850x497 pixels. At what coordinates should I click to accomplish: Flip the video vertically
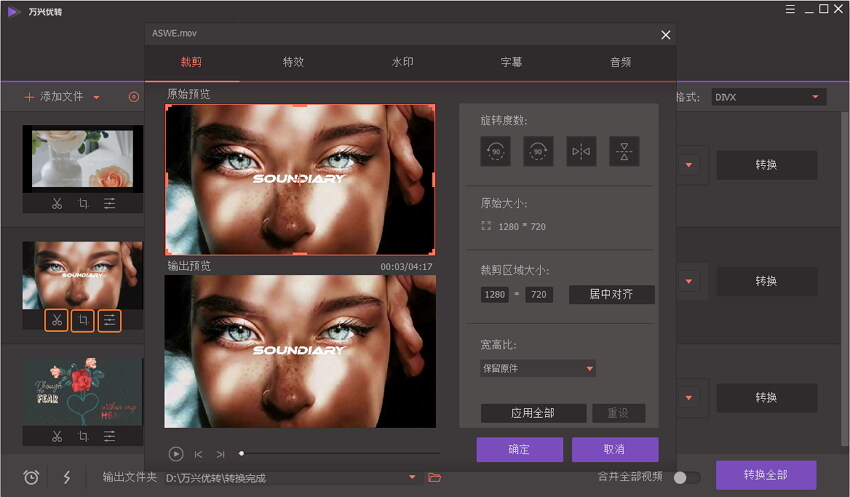[624, 151]
